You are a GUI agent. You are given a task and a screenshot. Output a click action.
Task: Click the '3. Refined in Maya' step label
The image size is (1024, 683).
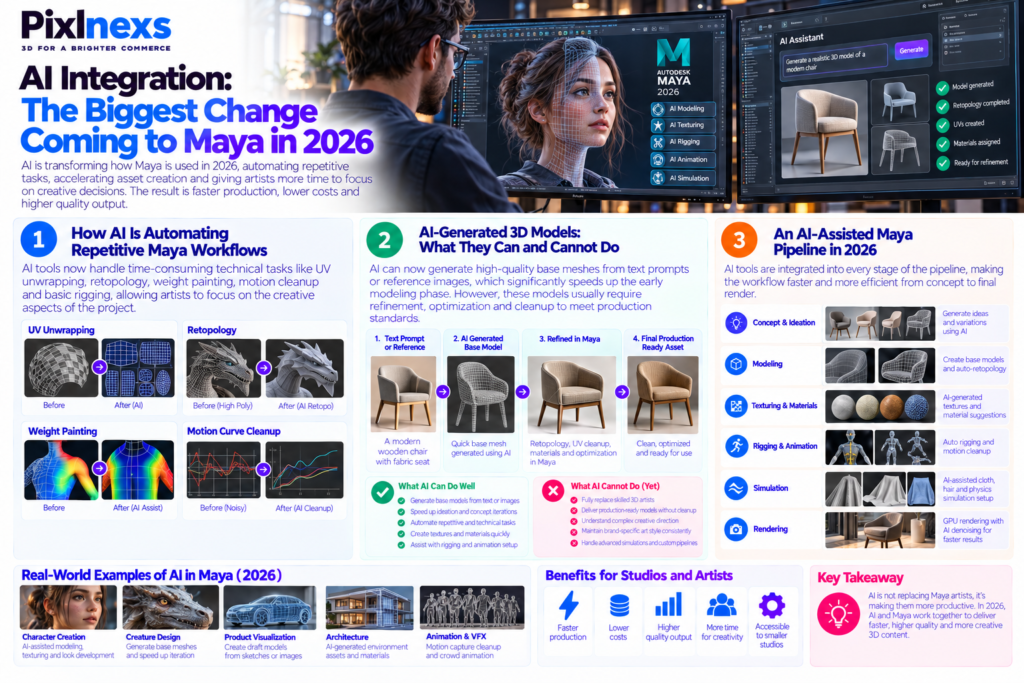point(569,339)
